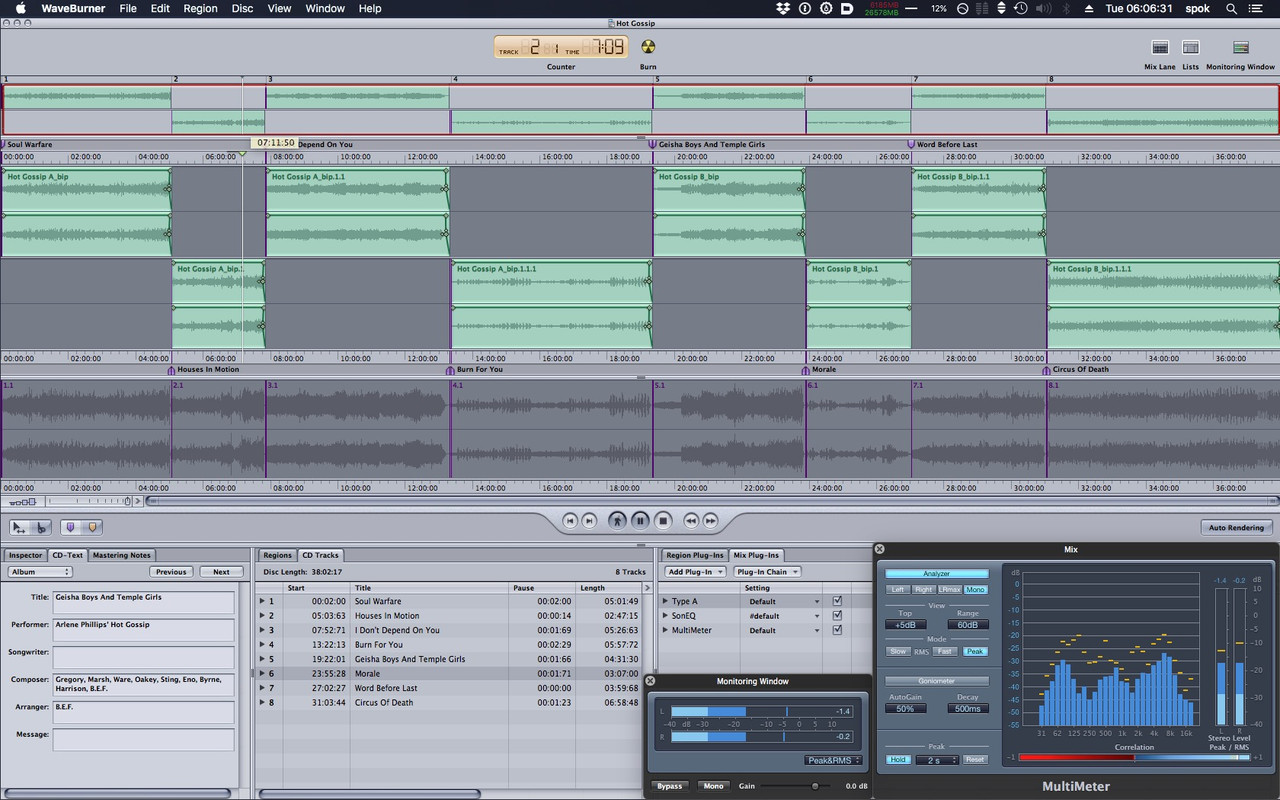Open Notification Center in menu bar
1280x800 pixels.
tap(1257, 8)
